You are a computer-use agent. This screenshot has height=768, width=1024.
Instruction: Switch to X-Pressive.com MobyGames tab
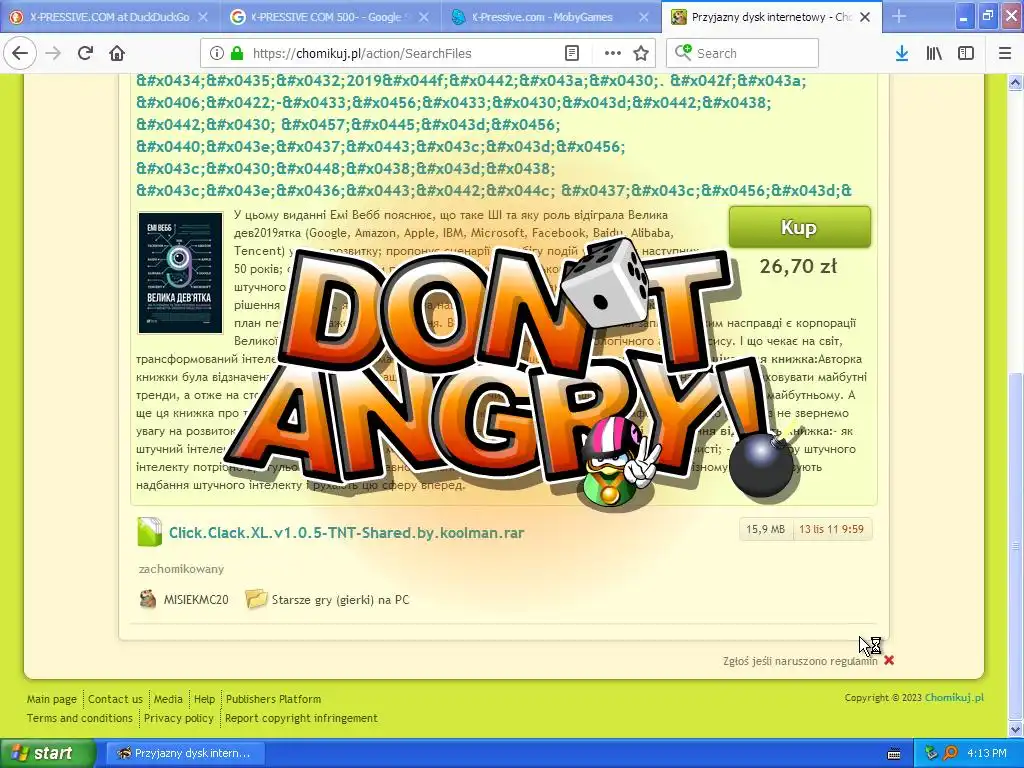[x=551, y=18]
